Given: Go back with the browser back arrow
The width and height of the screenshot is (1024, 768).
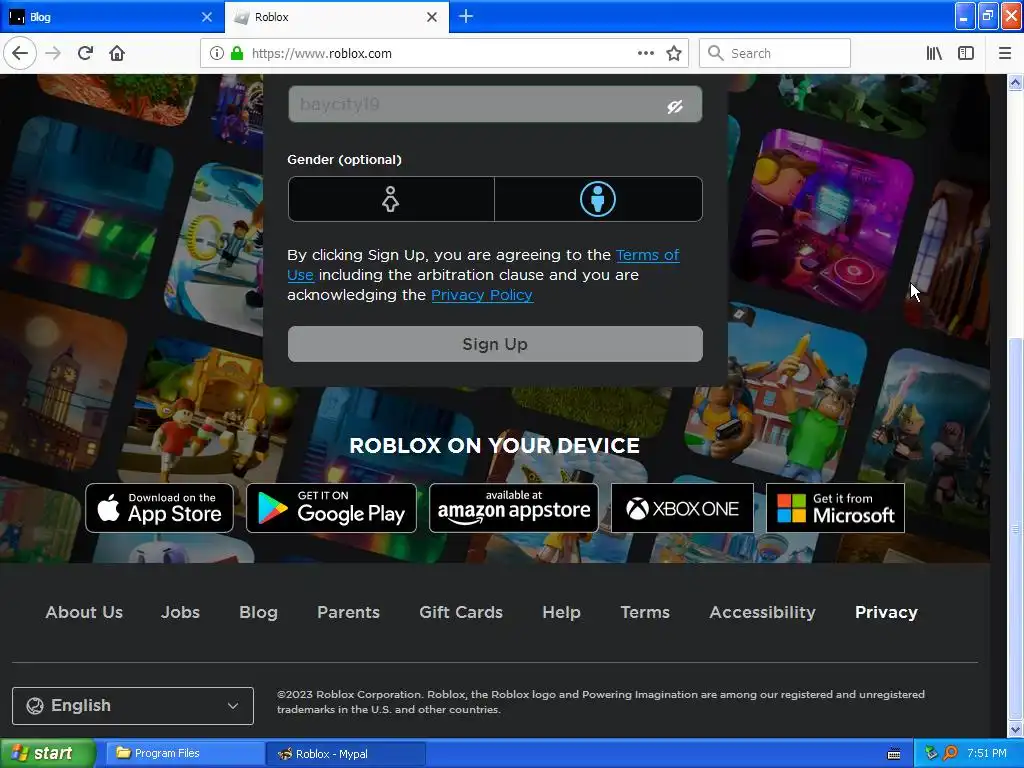Looking at the screenshot, I should coord(20,54).
